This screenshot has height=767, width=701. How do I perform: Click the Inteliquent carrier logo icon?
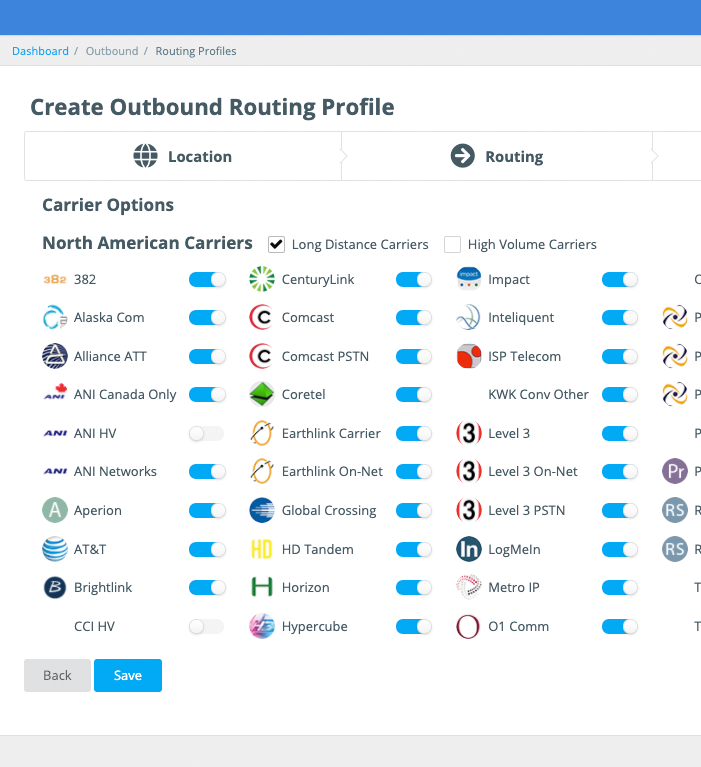(x=468, y=318)
